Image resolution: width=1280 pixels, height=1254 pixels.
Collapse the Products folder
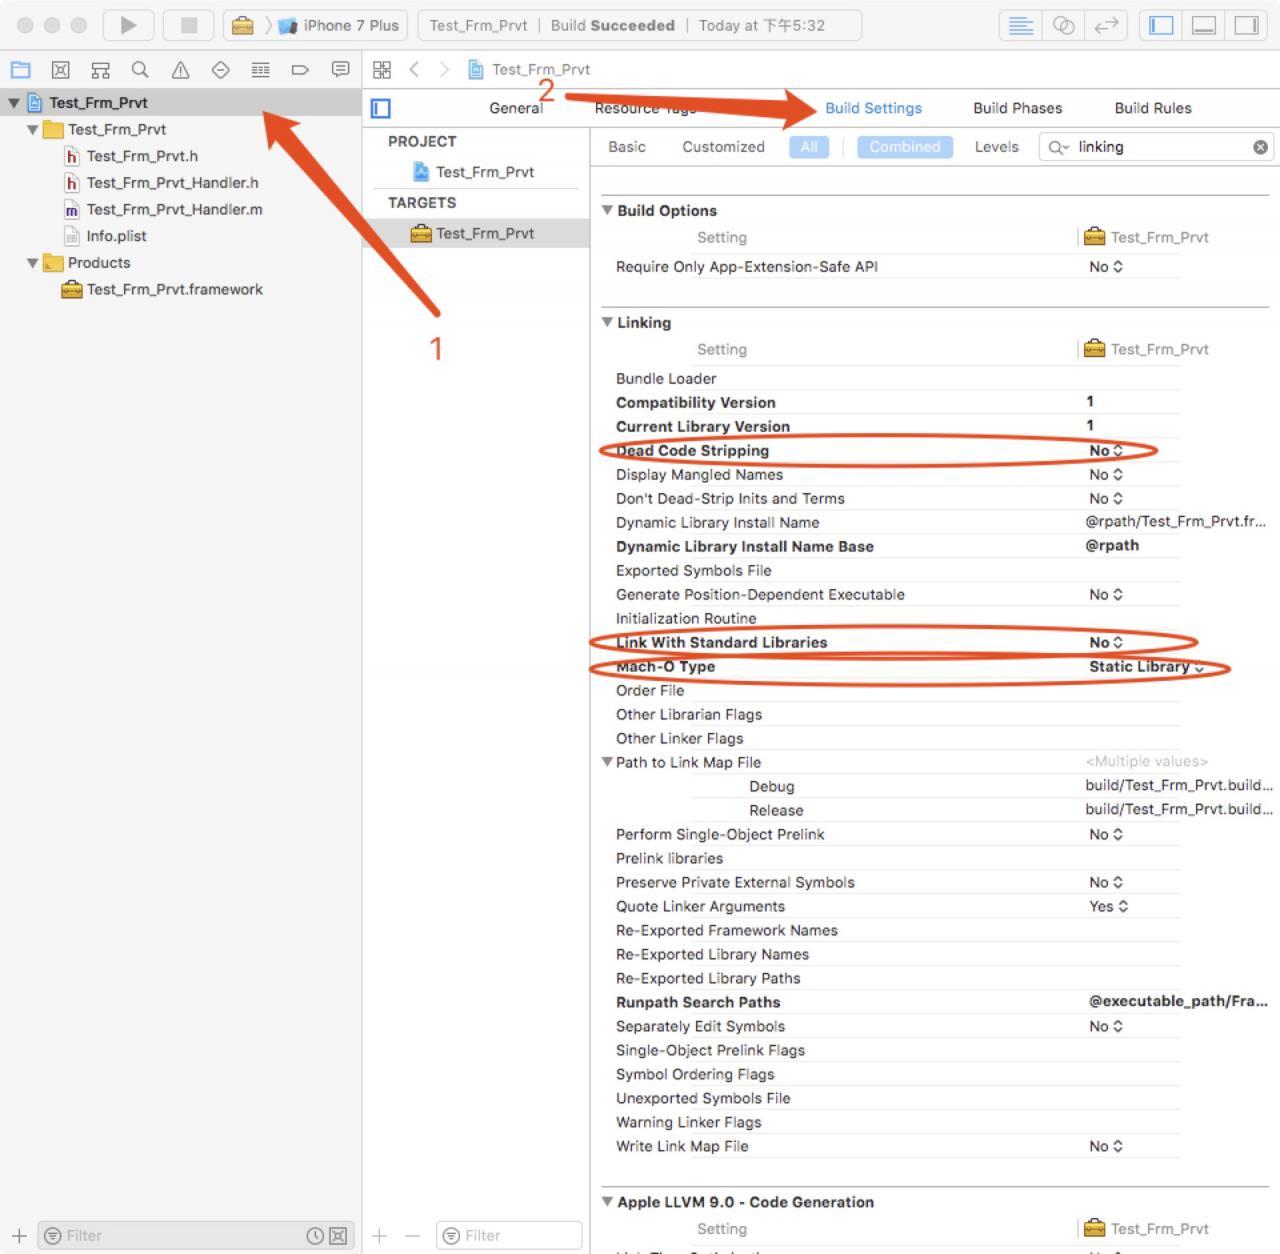33,263
